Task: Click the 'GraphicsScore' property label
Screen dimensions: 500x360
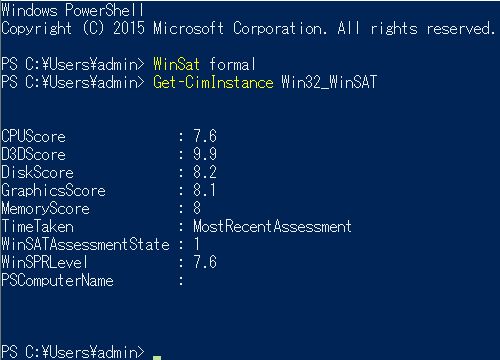Action: pyautogui.click(x=53, y=190)
